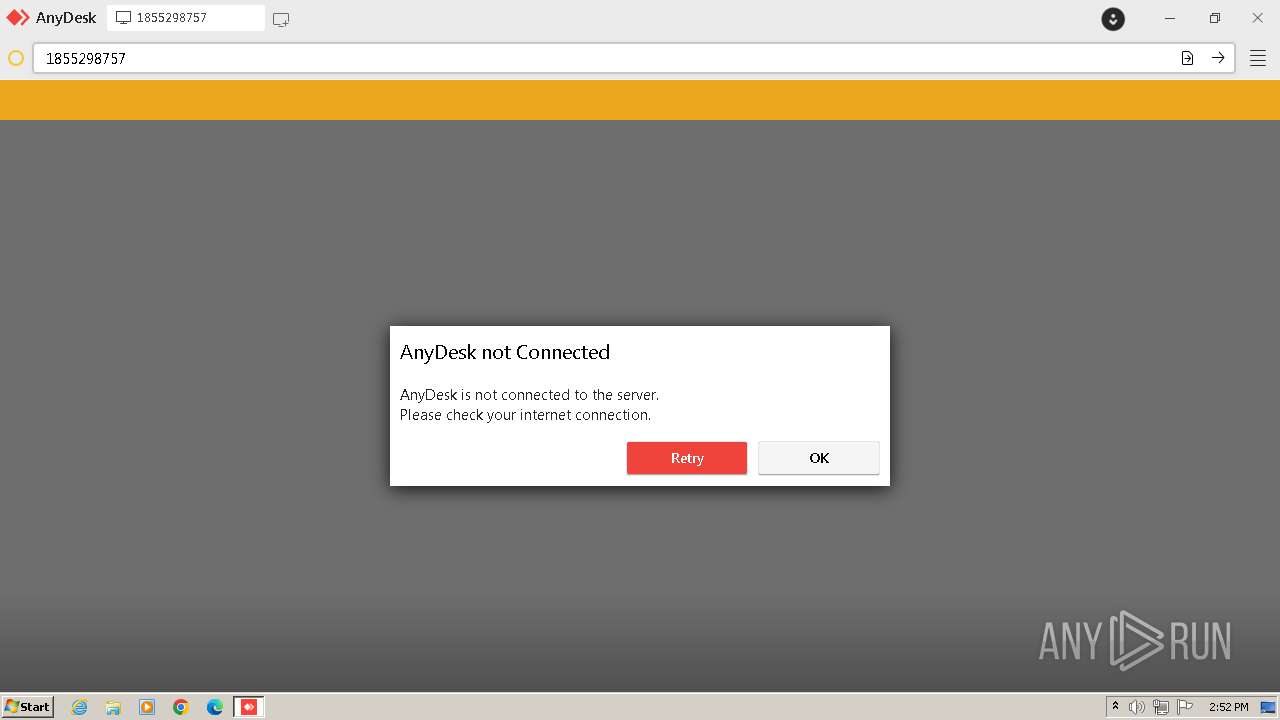
Task: Click the red Retry button
Action: [x=687, y=458]
